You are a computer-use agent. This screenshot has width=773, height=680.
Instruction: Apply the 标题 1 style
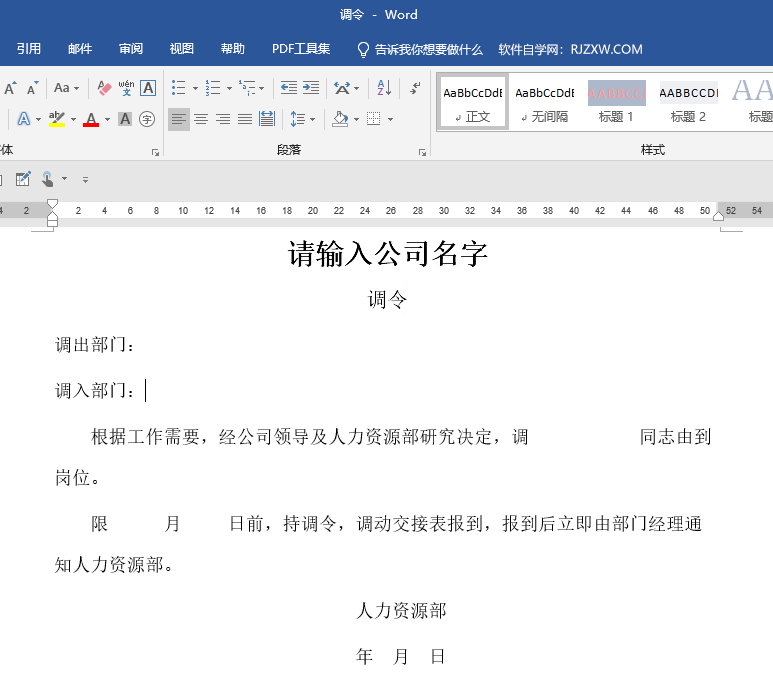tap(616, 103)
